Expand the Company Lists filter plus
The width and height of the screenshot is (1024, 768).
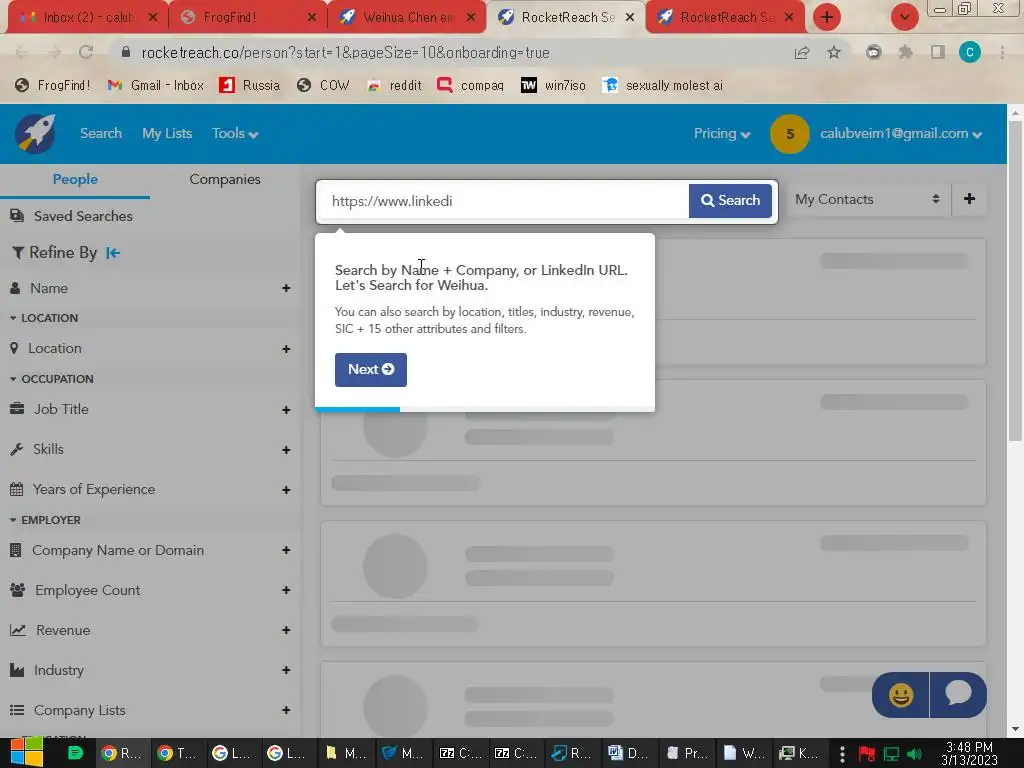click(286, 710)
